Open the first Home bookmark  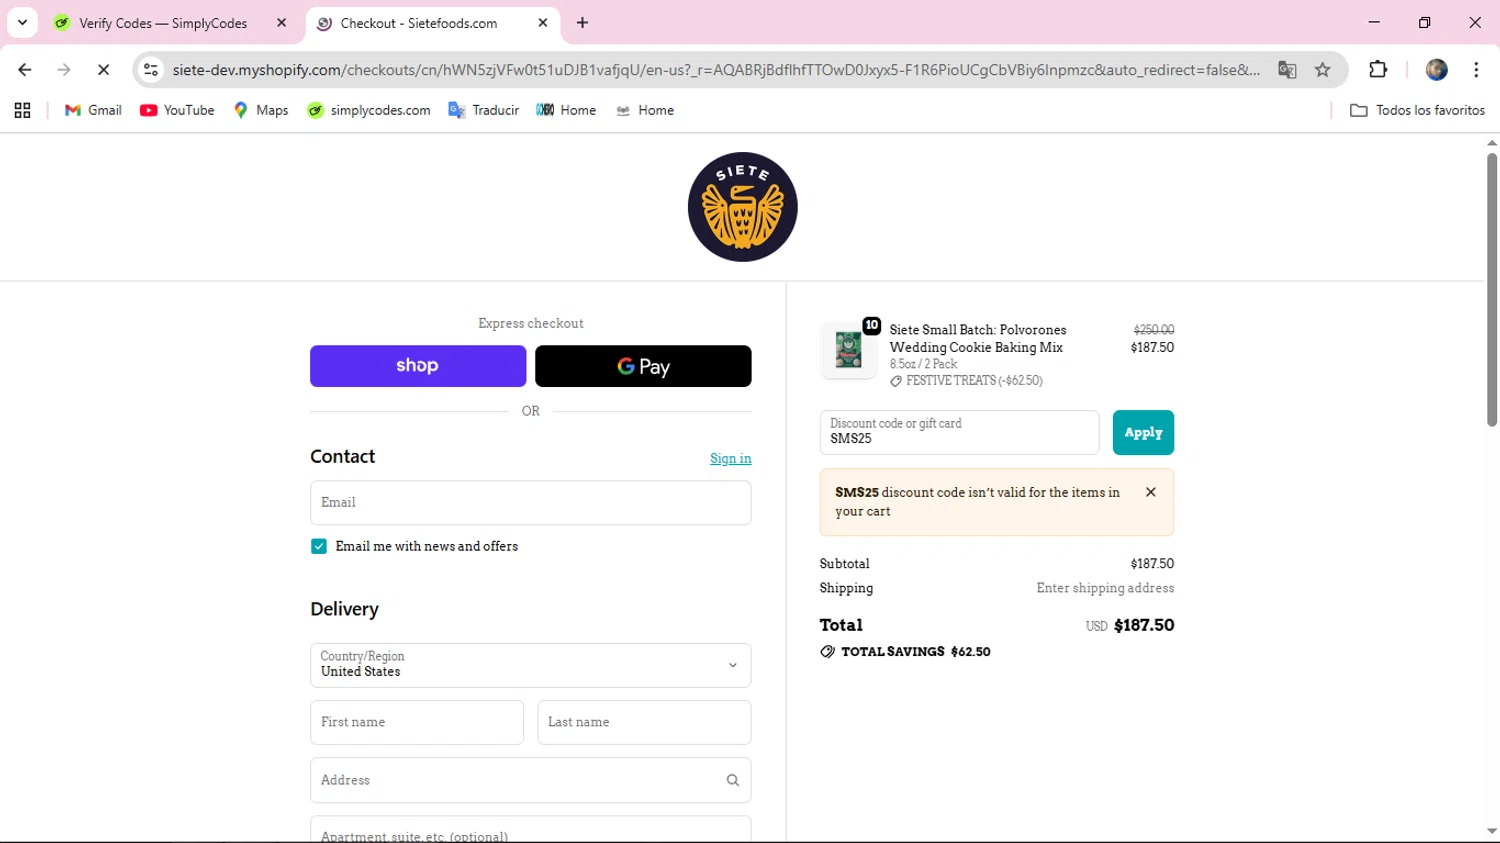566,110
